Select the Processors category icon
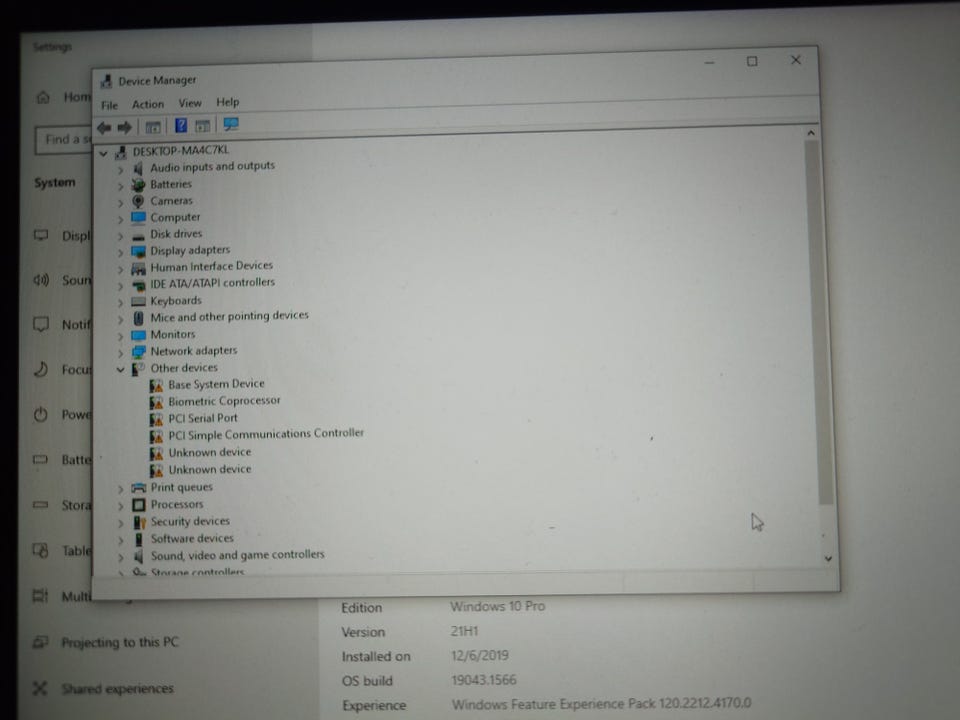The height and width of the screenshot is (720, 960). [x=139, y=505]
